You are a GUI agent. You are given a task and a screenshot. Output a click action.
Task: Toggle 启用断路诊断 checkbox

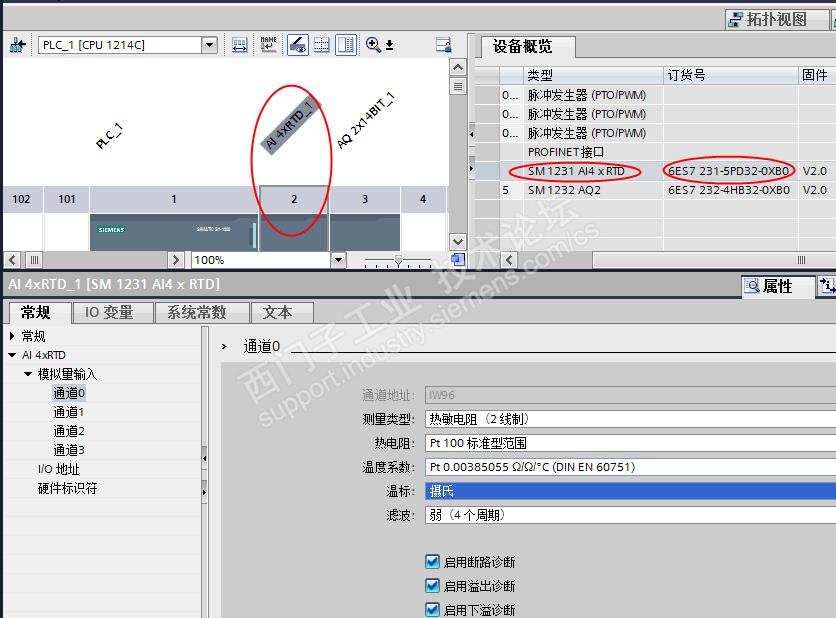(432, 562)
